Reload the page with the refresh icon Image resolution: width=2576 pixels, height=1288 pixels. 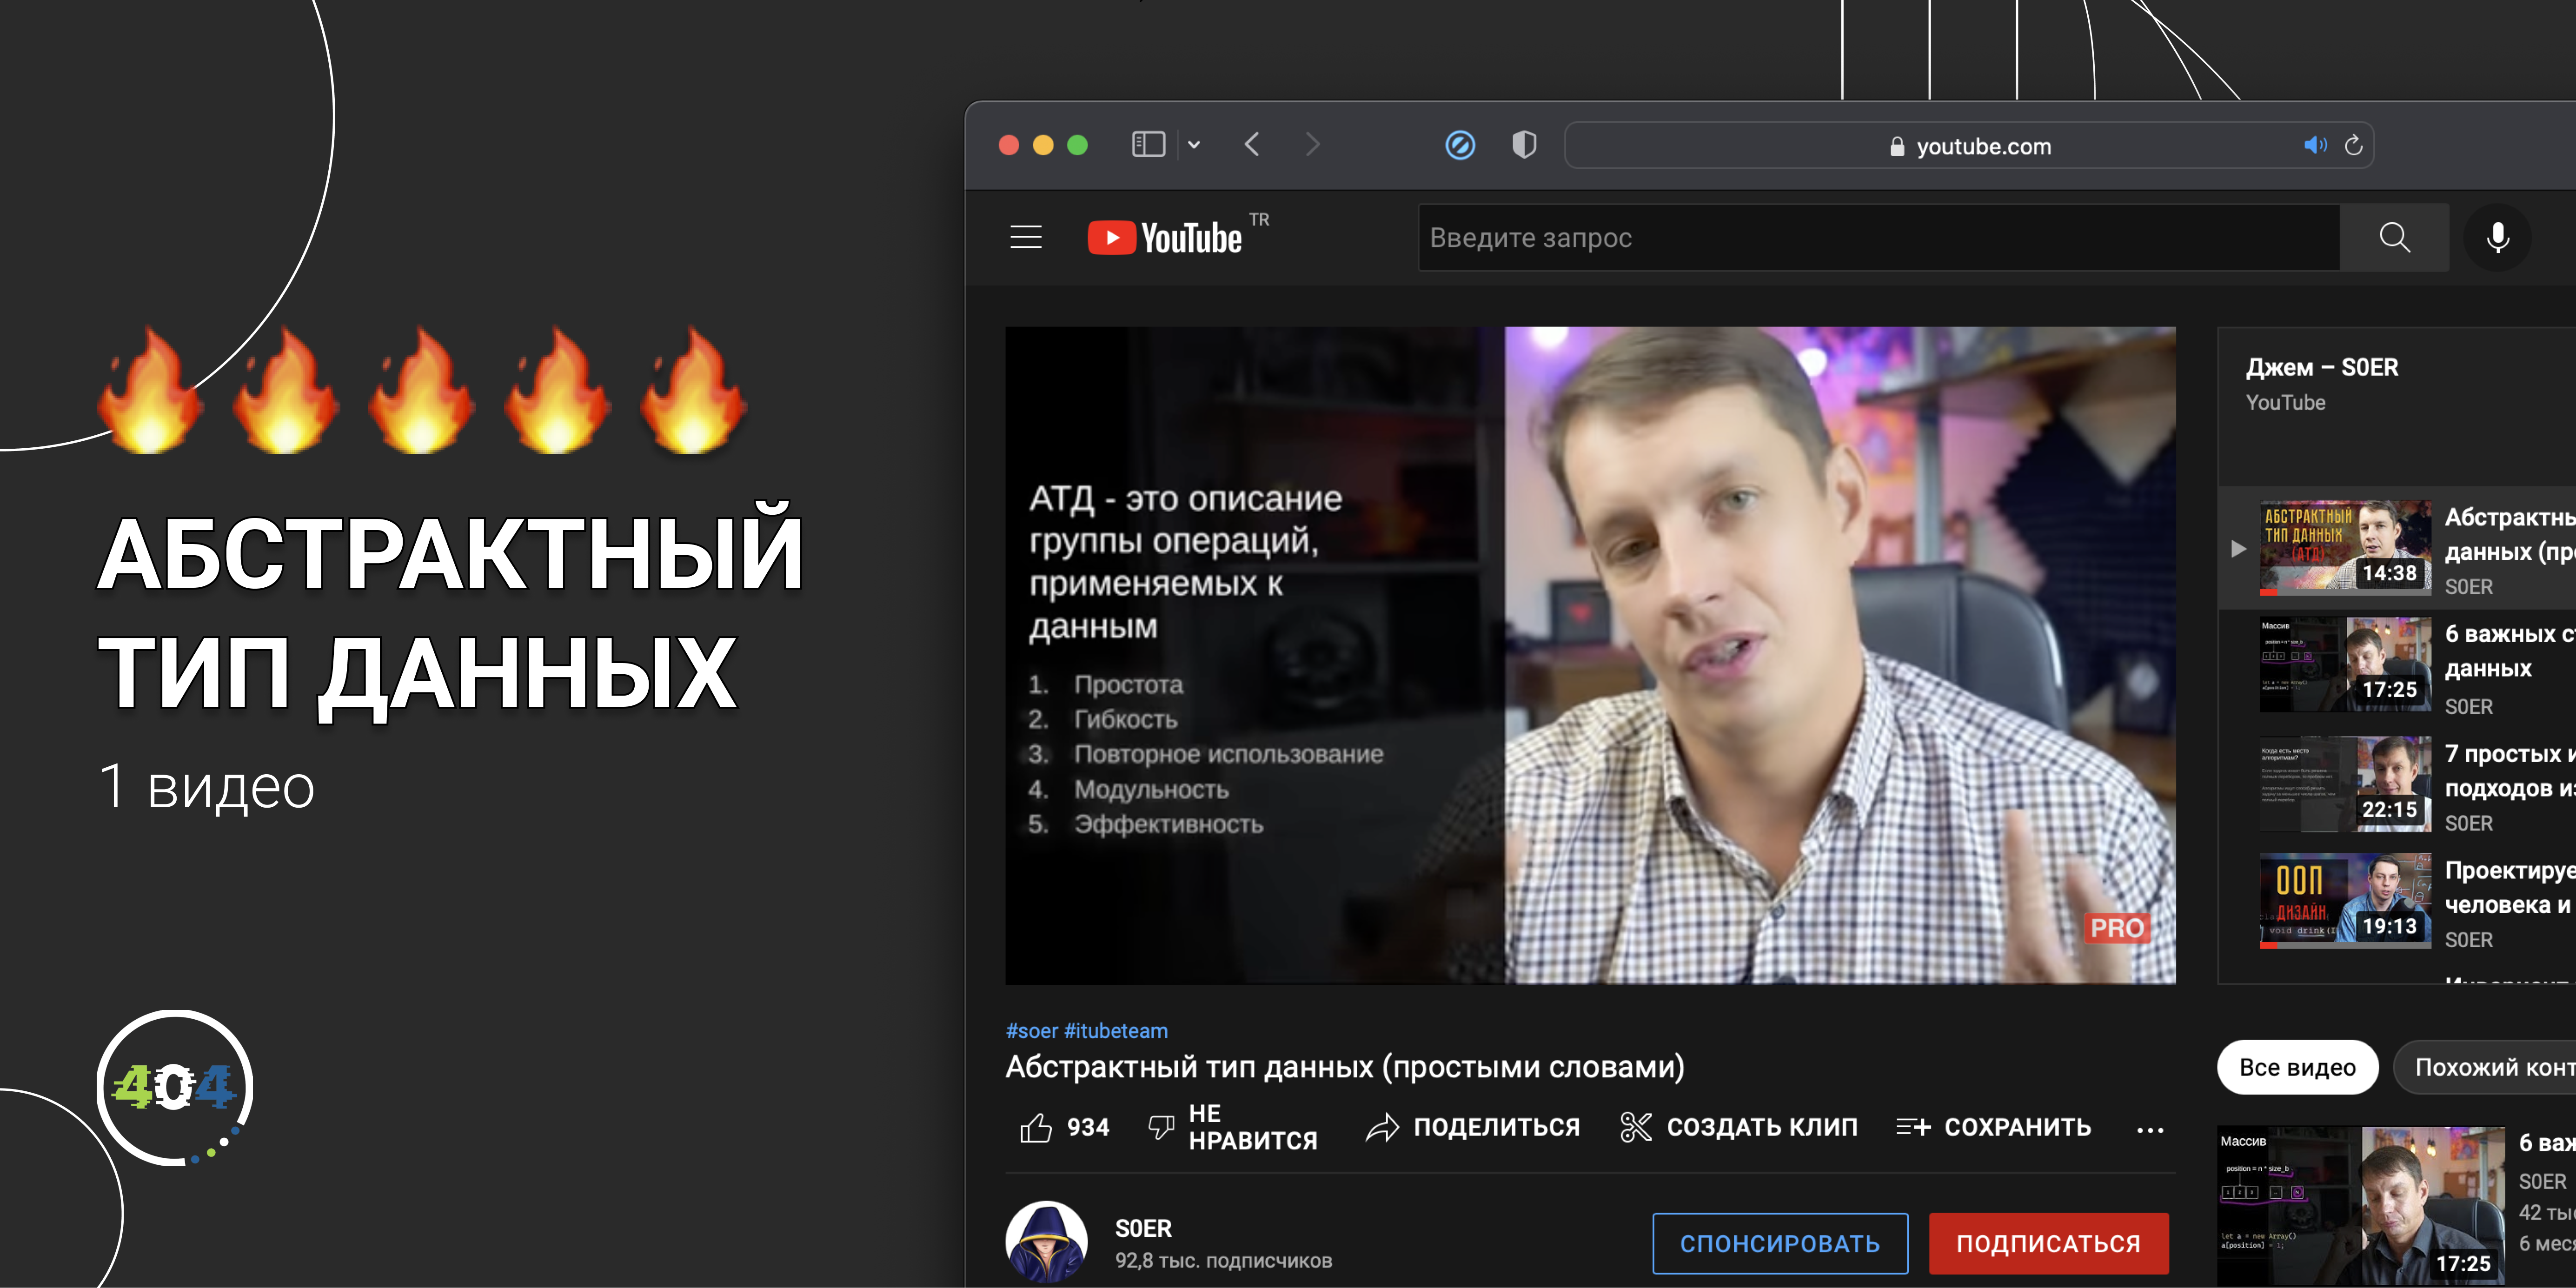(x=2354, y=145)
